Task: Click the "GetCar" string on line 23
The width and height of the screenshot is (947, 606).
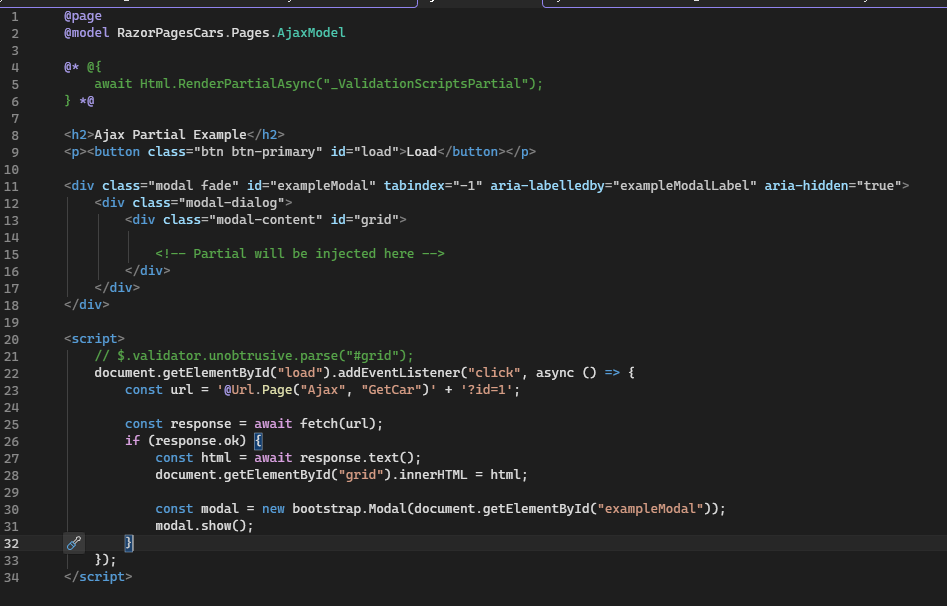Action: [391, 390]
